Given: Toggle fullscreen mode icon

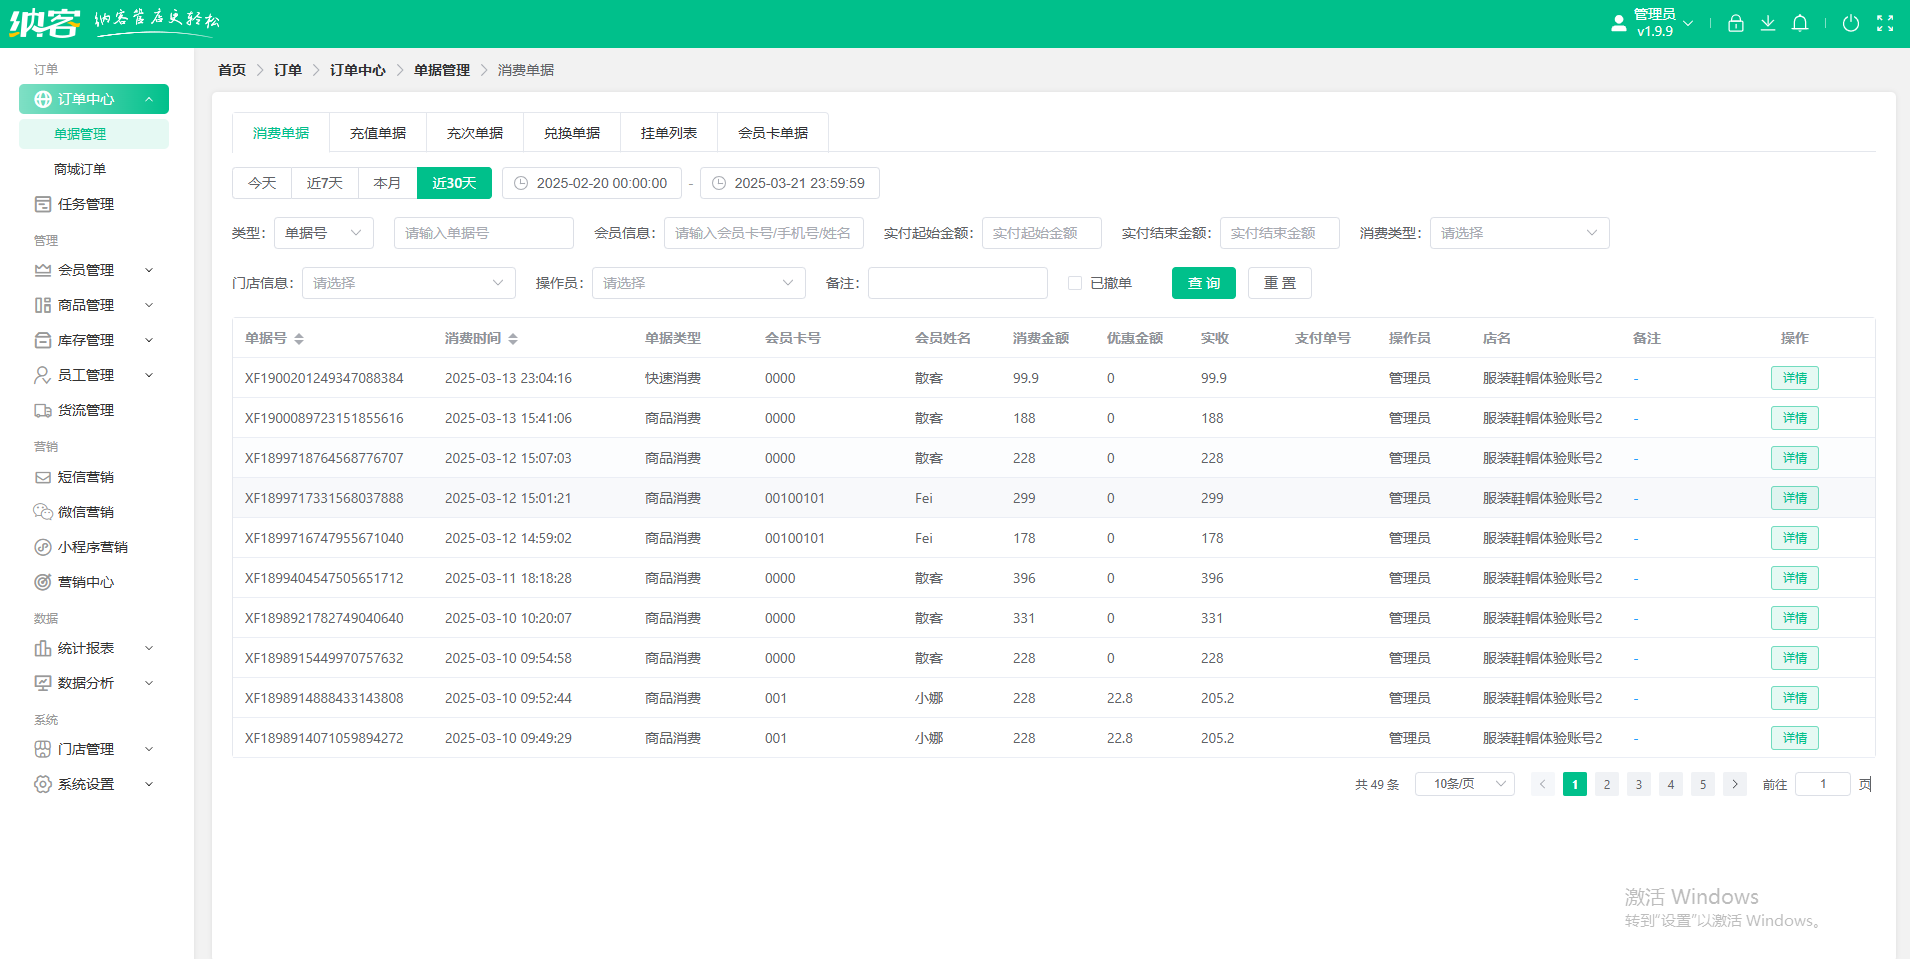Looking at the screenshot, I should 1885,23.
